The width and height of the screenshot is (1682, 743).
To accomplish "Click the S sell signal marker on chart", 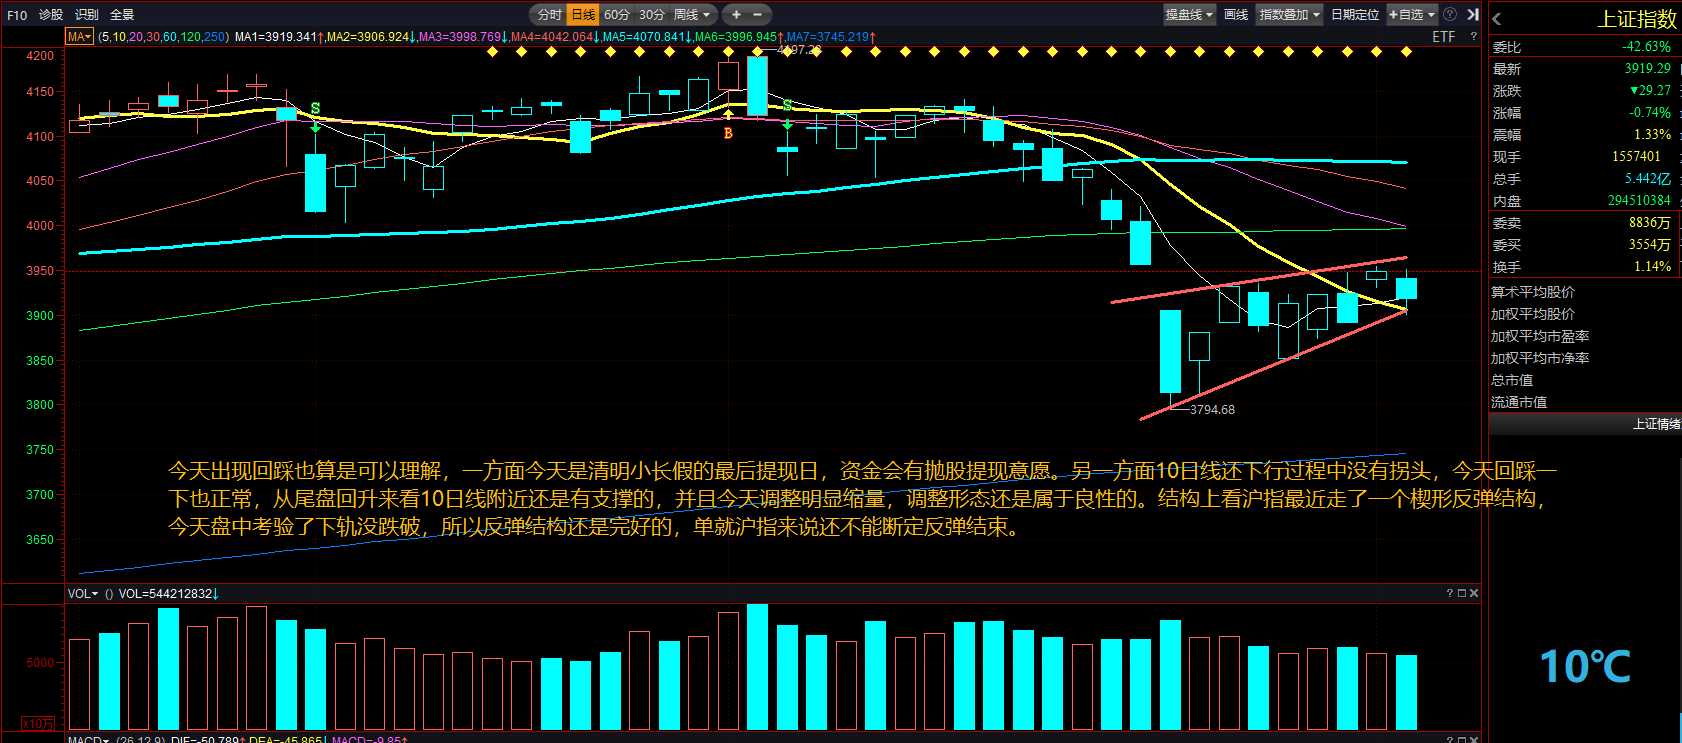I will 315,108.
